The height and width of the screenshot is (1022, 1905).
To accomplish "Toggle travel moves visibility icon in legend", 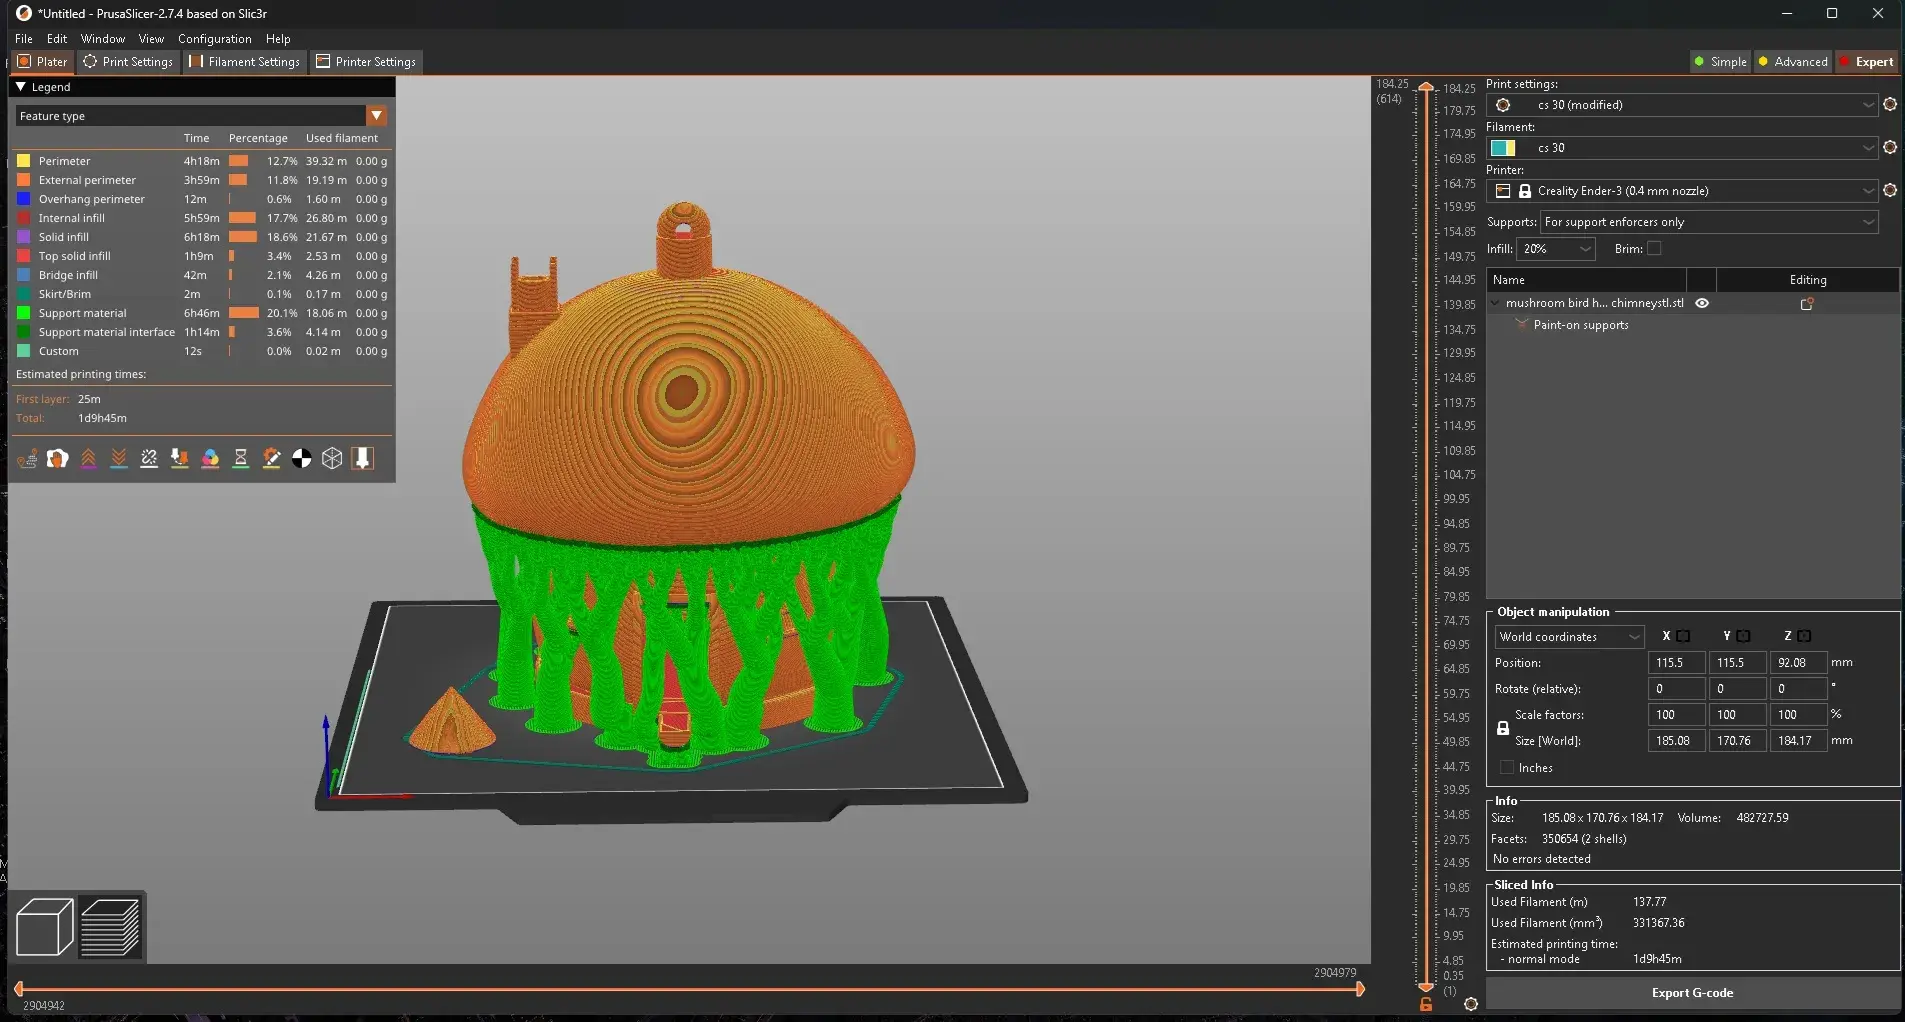I will pos(27,459).
